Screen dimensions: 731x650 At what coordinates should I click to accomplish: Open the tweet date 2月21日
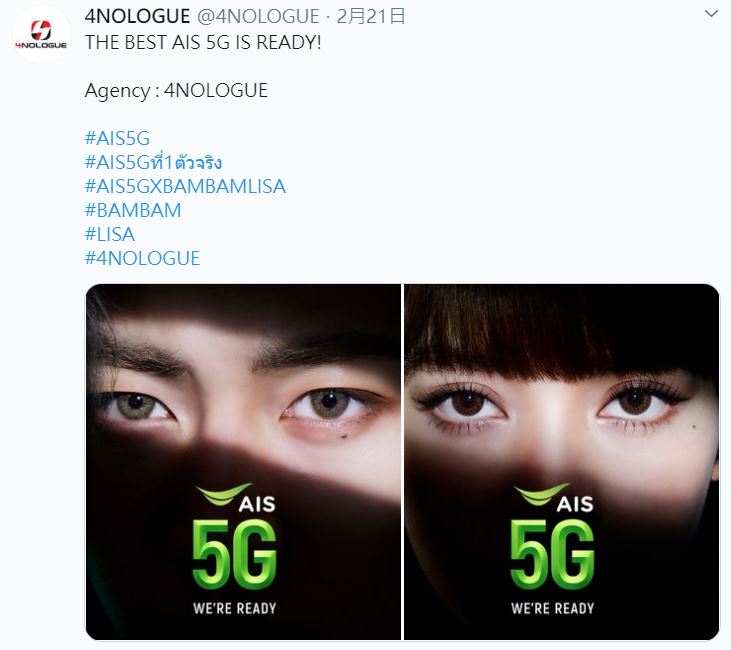coord(371,17)
